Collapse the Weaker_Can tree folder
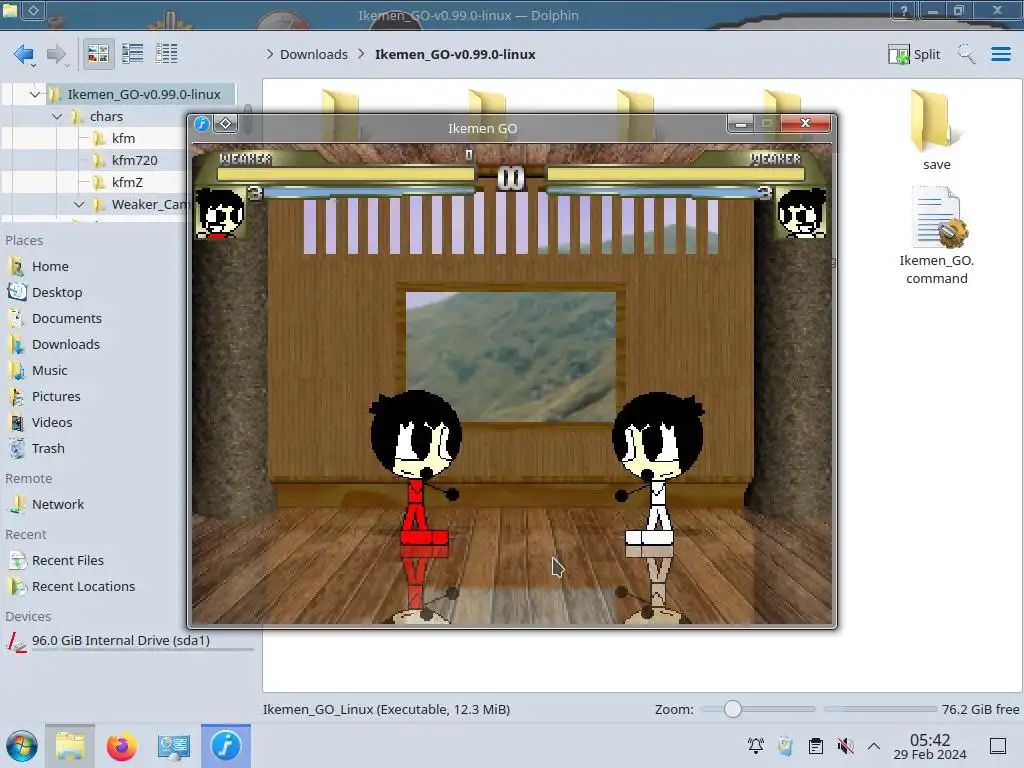The width and height of the screenshot is (1024, 768). pos(79,204)
